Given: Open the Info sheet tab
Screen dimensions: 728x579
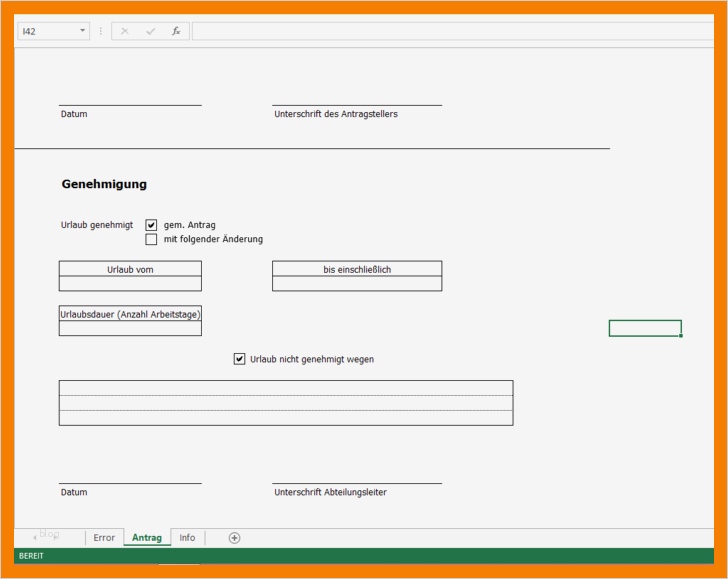Looking at the screenshot, I should [187, 538].
